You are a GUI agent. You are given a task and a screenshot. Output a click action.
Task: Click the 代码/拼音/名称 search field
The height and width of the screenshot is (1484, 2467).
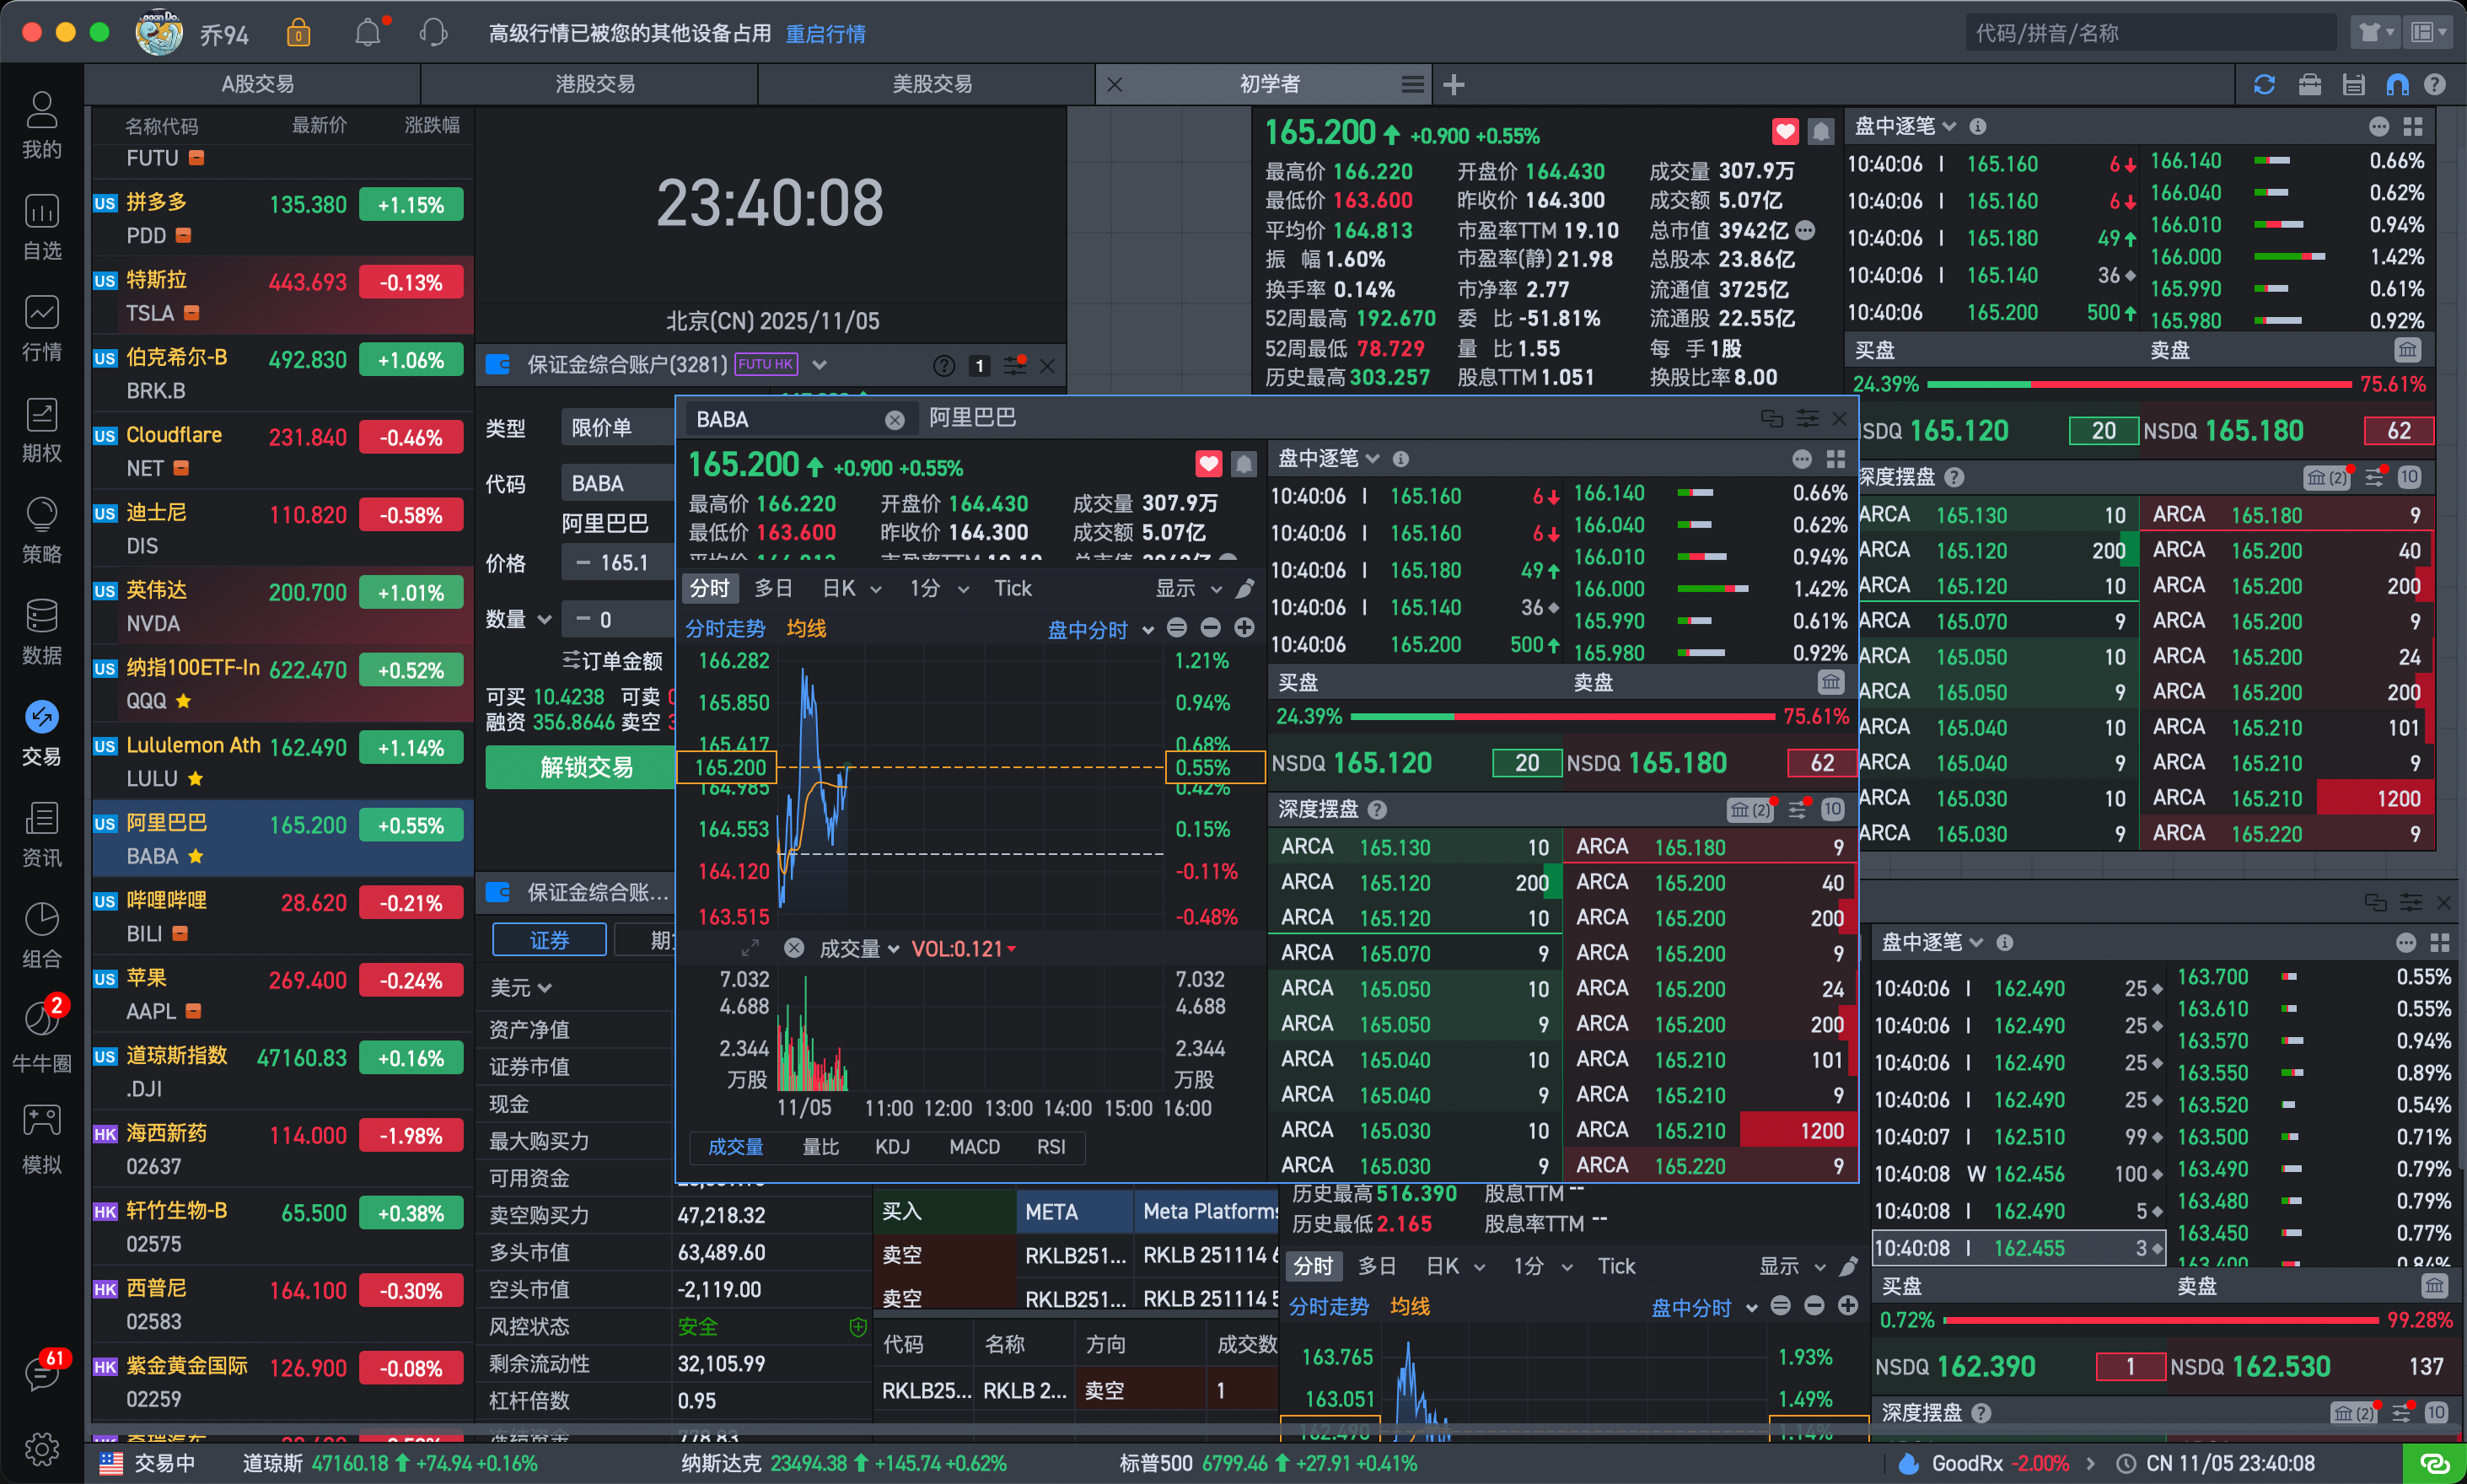[2150, 33]
